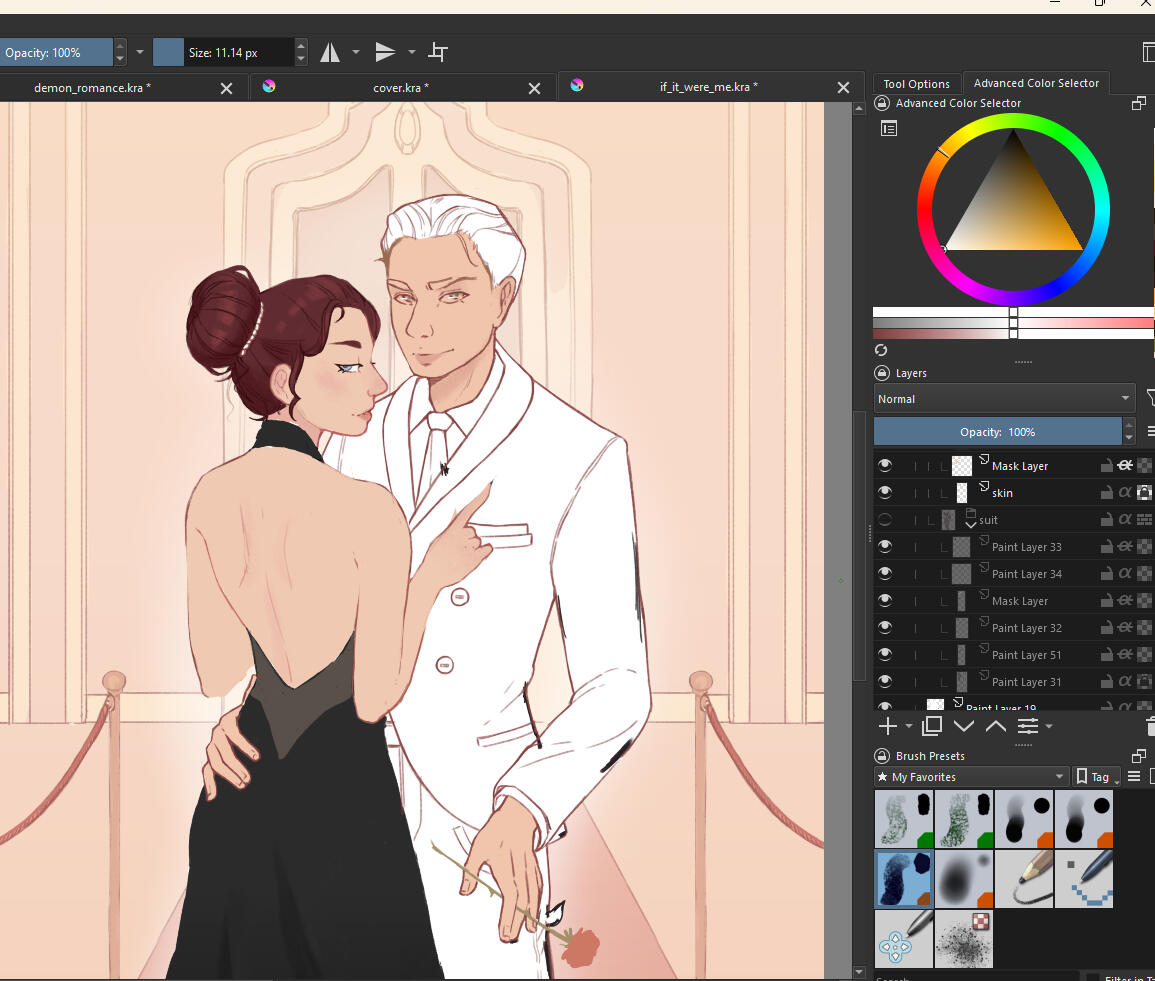
Task: Toggle visibility of Paint Layer 33
Action: (884, 546)
